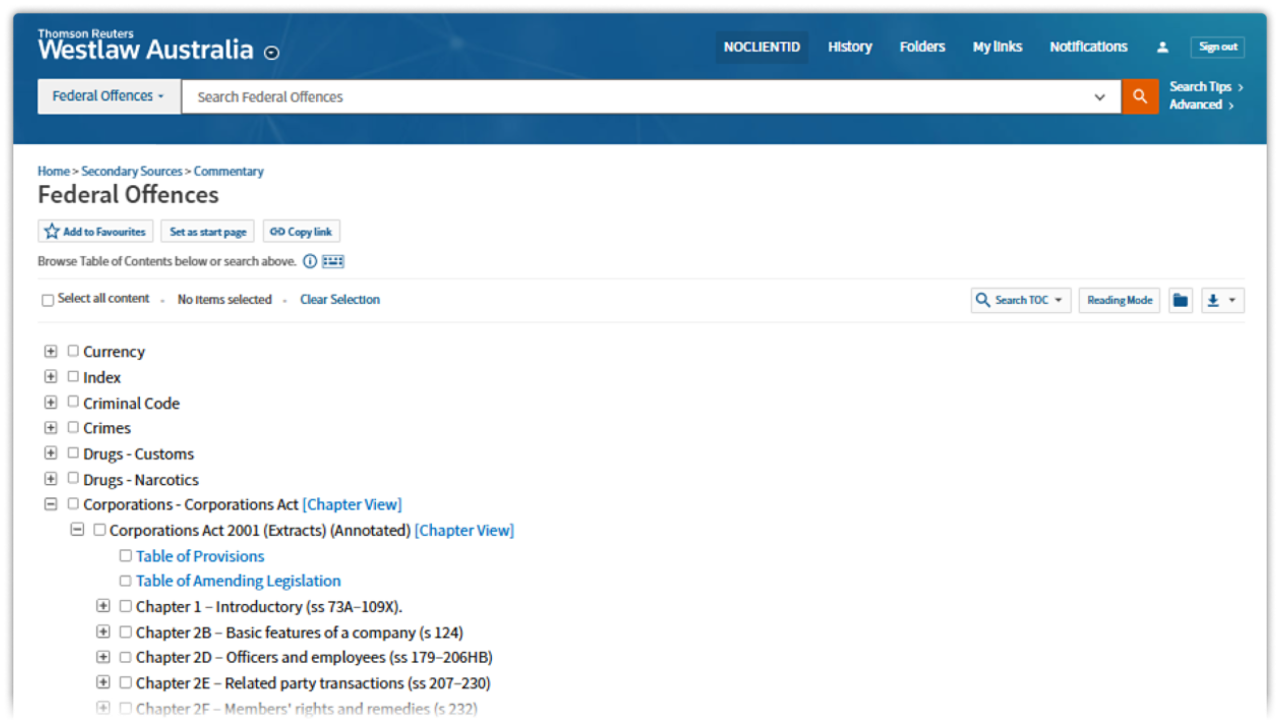Click the Add to Favourites star
This screenshot has width=1280, height=720.
pyautogui.click(x=52, y=231)
